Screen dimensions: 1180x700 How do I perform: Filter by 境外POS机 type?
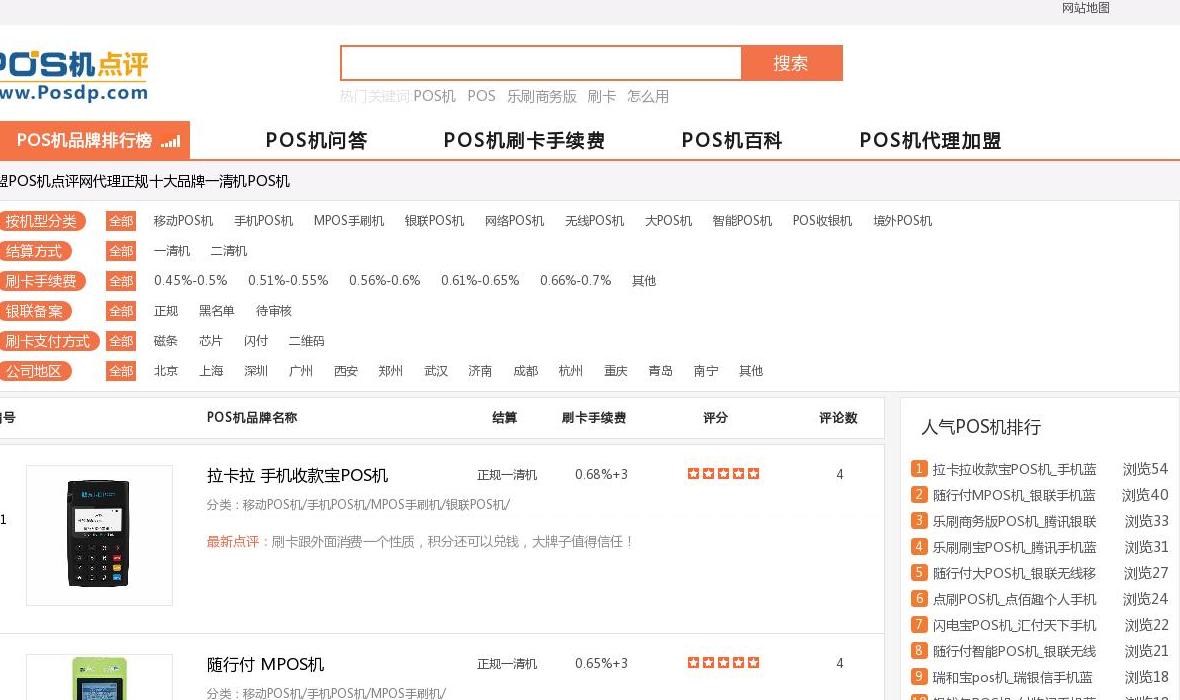(902, 221)
